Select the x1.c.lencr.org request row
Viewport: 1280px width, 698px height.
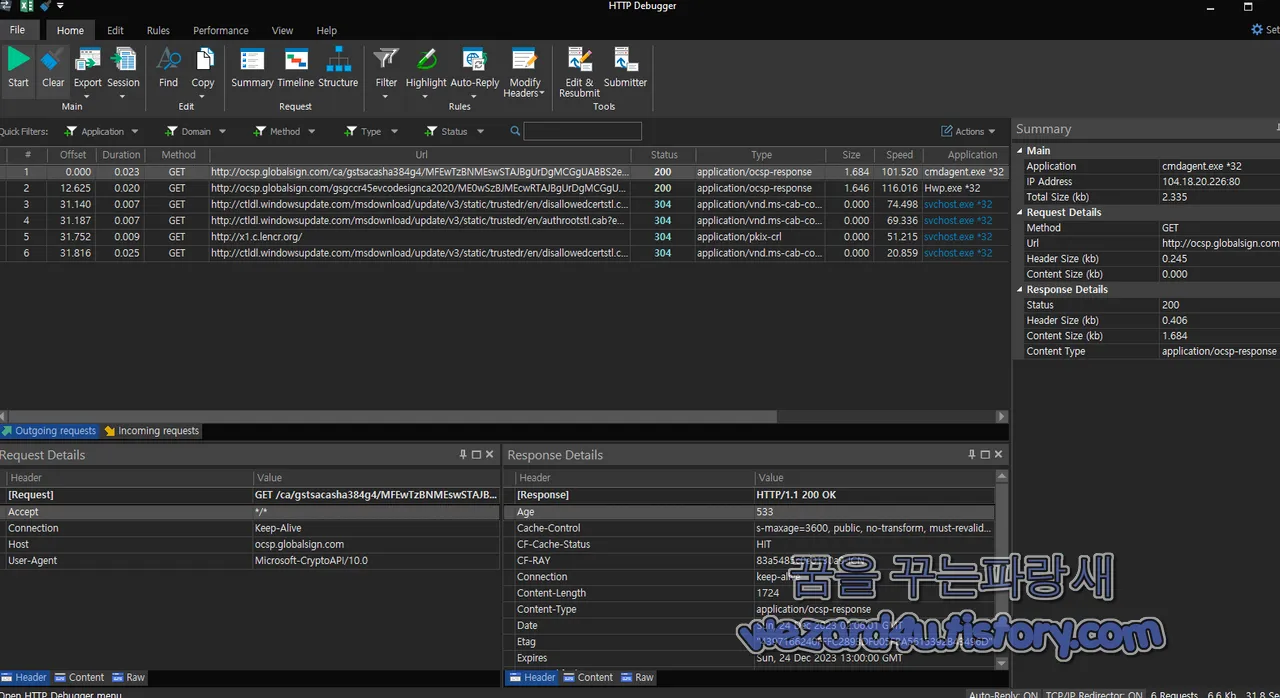(x=504, y=237)
